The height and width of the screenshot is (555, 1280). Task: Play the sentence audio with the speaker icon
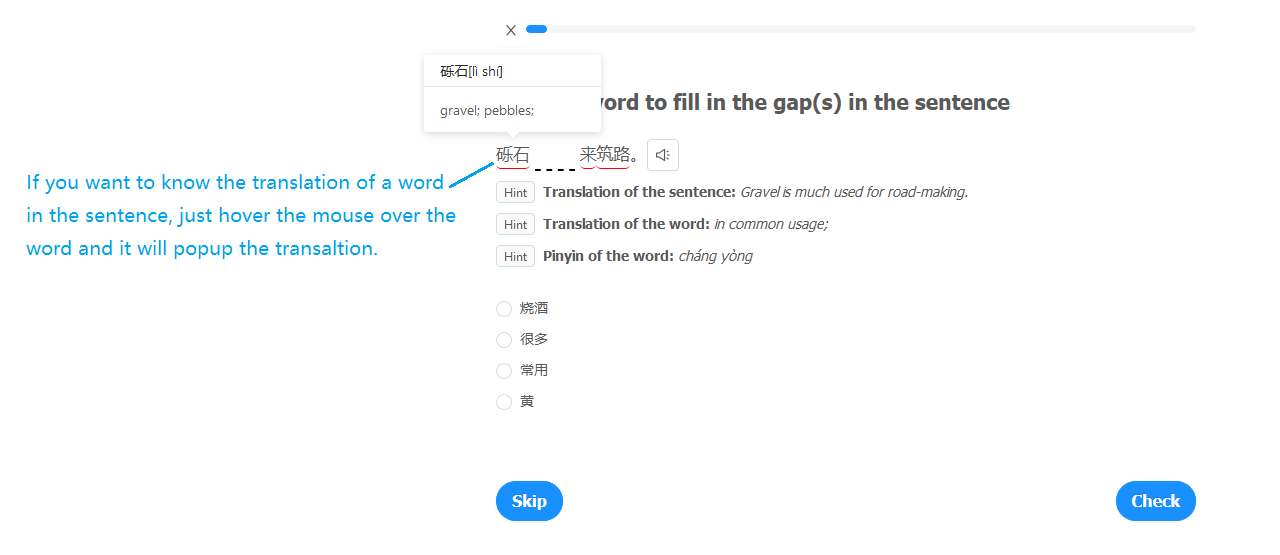662,155
